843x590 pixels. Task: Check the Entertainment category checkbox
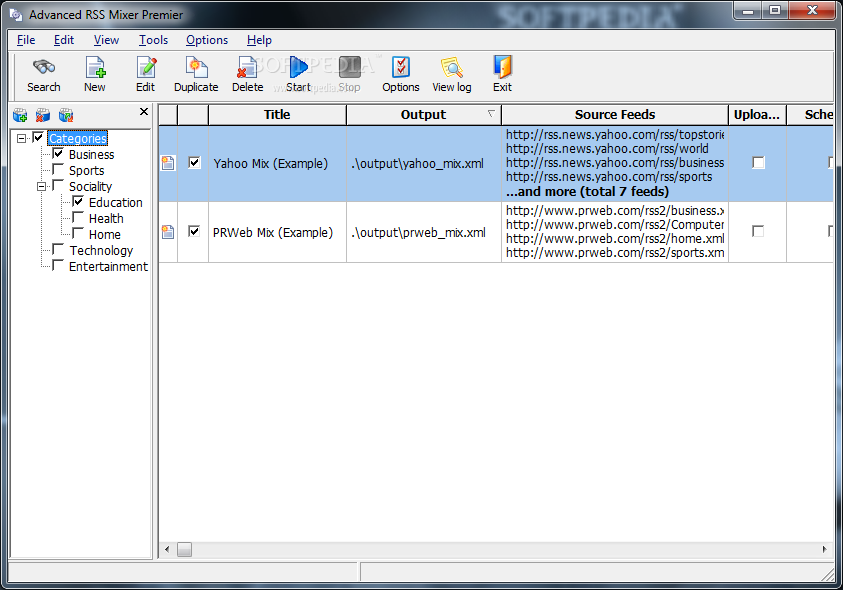tap(58, 266)
